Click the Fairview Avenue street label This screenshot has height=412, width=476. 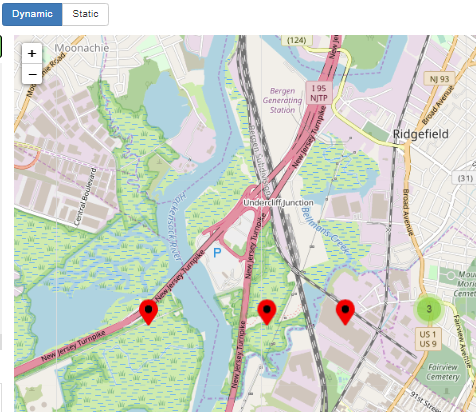[463, 340]
